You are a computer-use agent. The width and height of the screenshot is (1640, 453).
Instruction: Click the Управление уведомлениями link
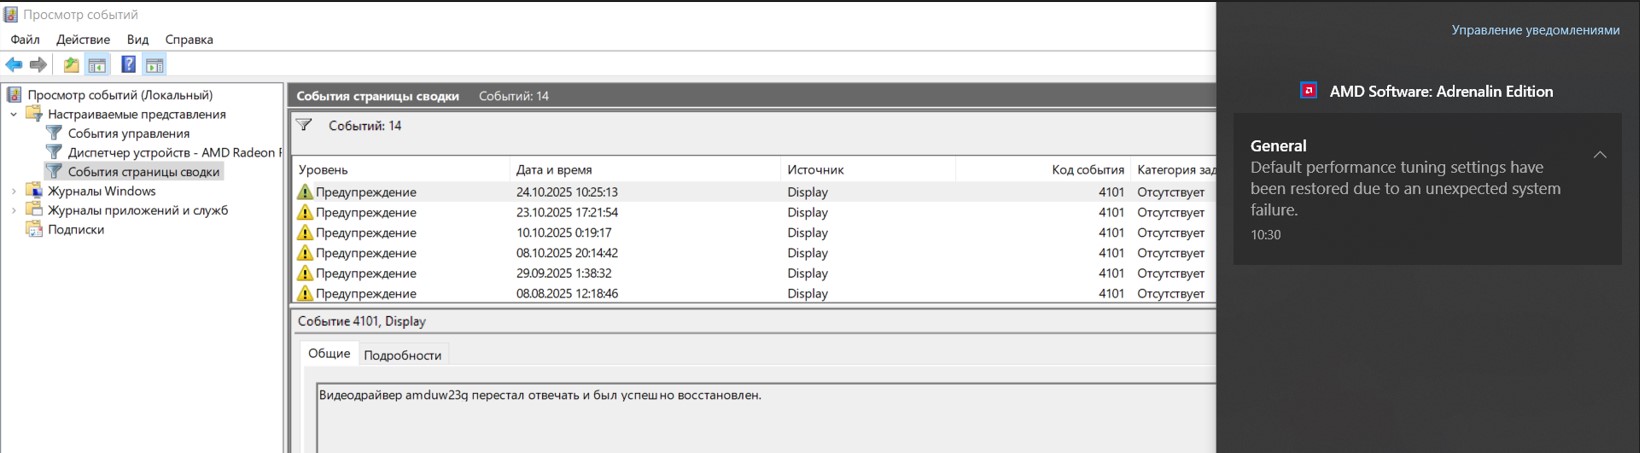click(1535, 30)
